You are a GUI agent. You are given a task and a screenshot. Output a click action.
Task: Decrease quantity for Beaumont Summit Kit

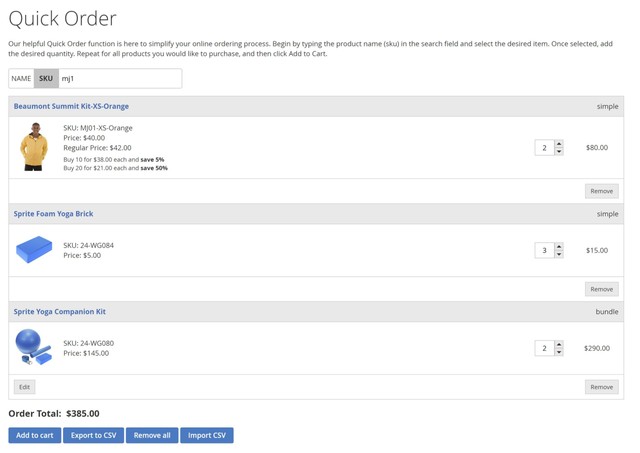[559, 151]
